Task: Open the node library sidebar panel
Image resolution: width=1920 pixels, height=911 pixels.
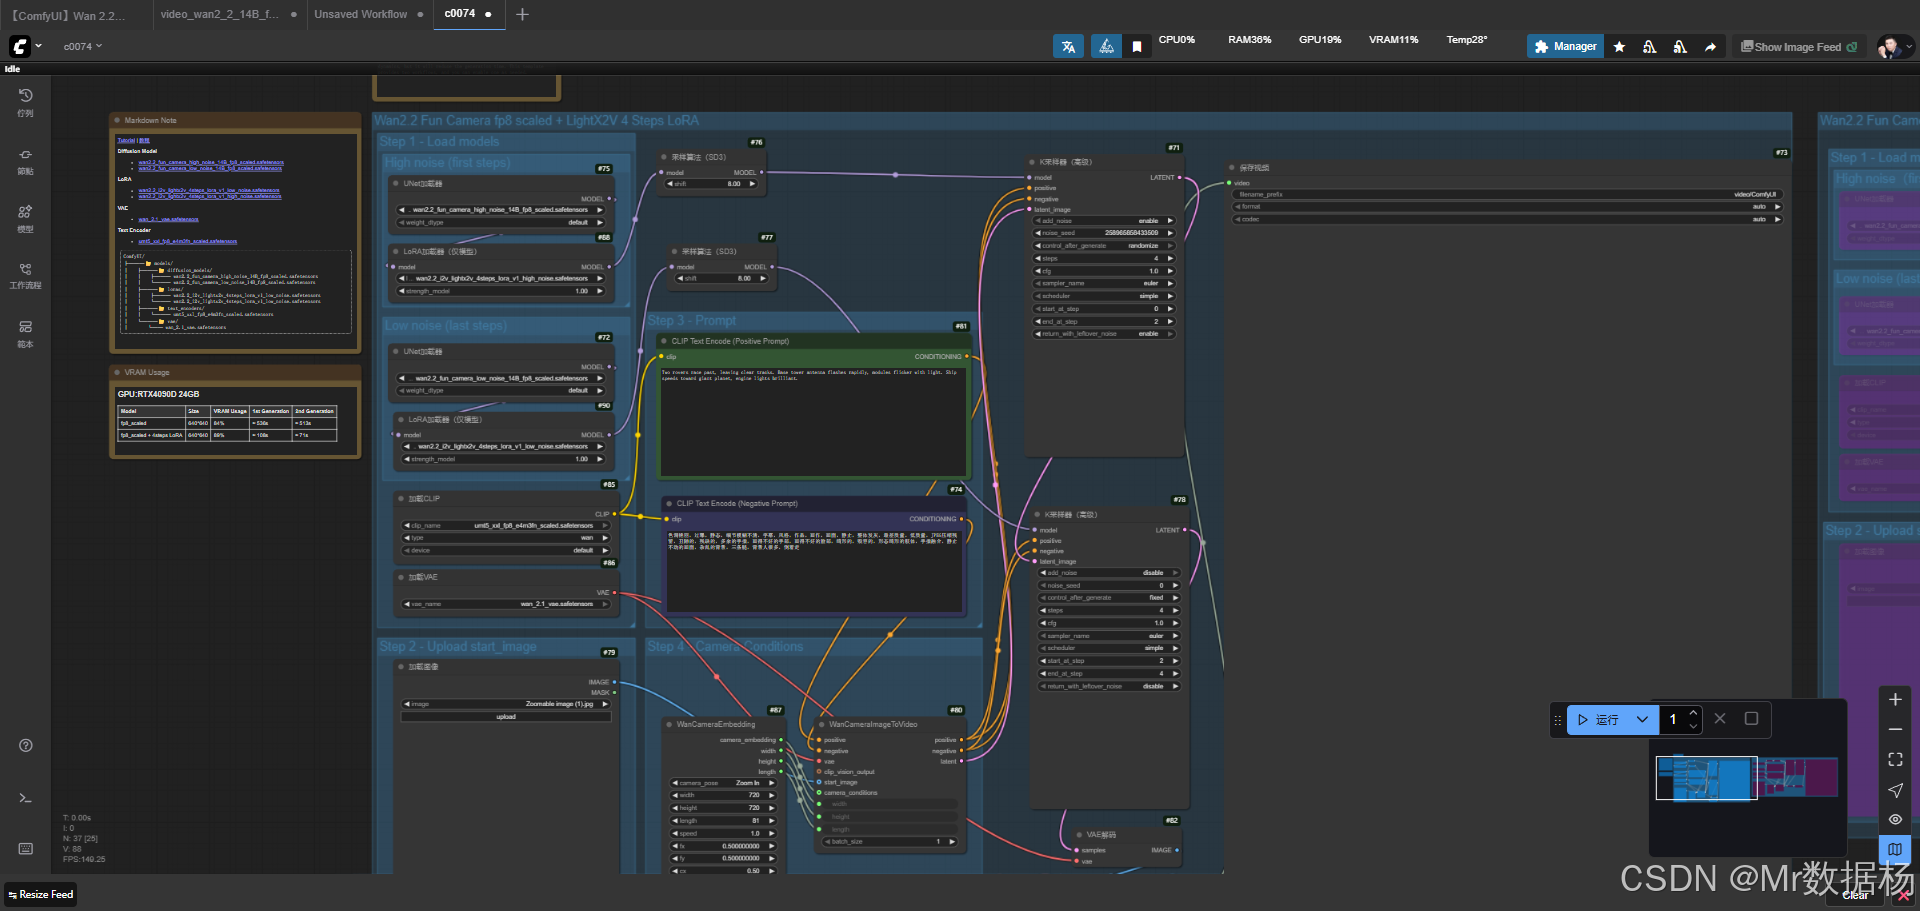Action: coord(26,160)
